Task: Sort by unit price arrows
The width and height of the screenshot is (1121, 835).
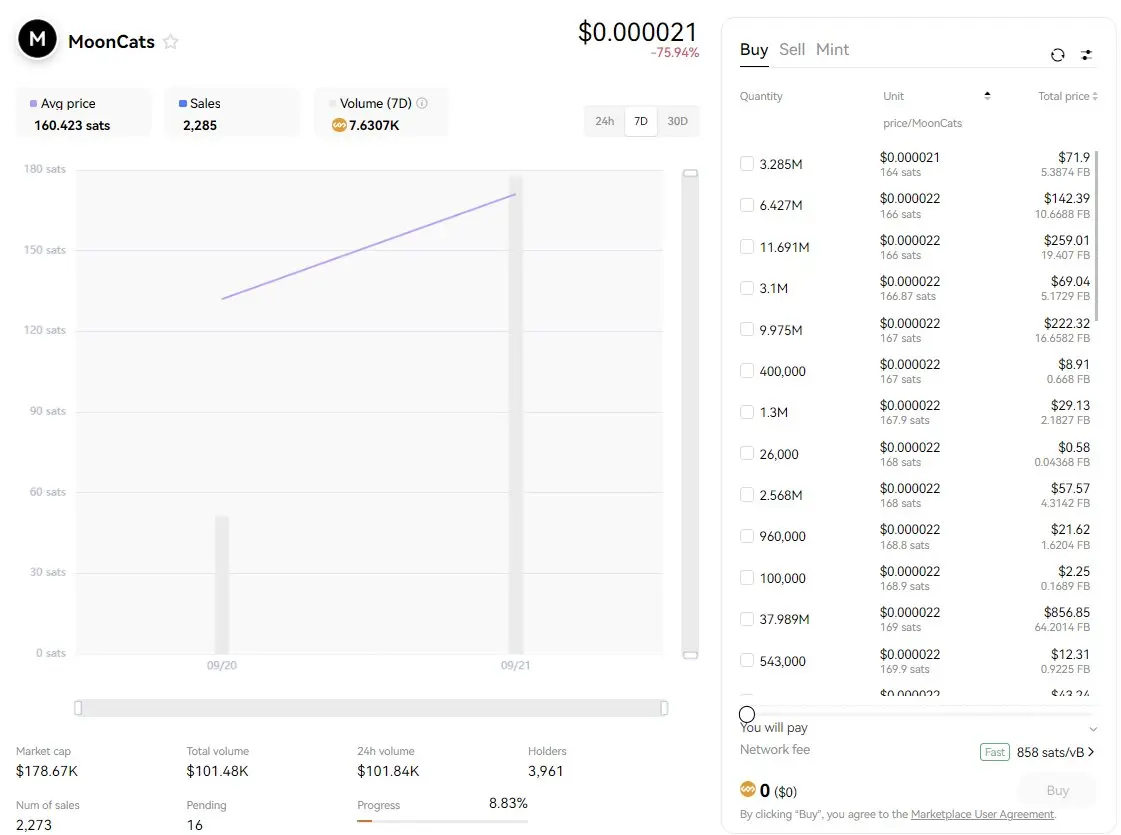Action: click(987, 95)
